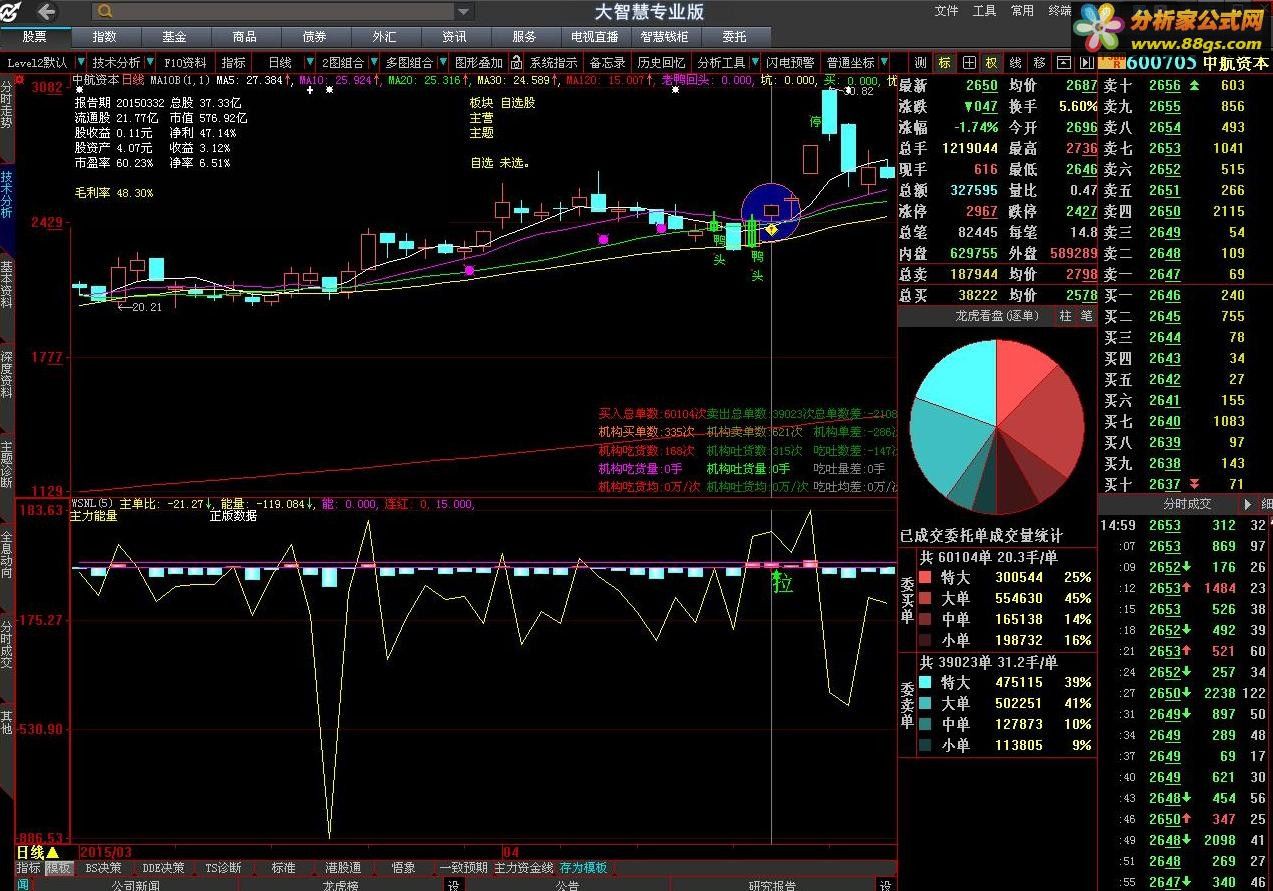
Task: Expand the 普通坐标 dropdown arrow
Action: (884, 62)
